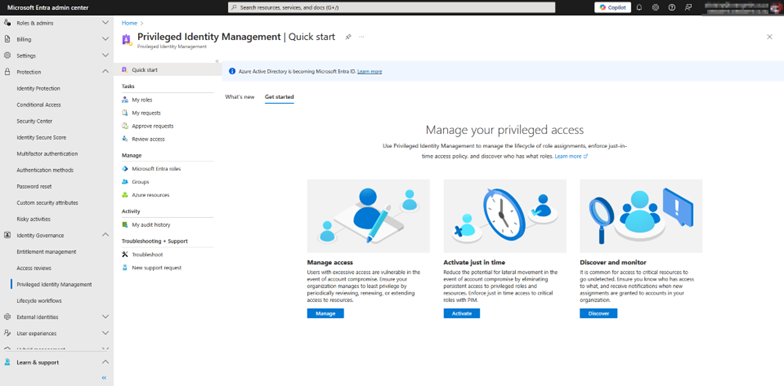Click the Activate button
784x386 pixels.
[x=462, y=314]
